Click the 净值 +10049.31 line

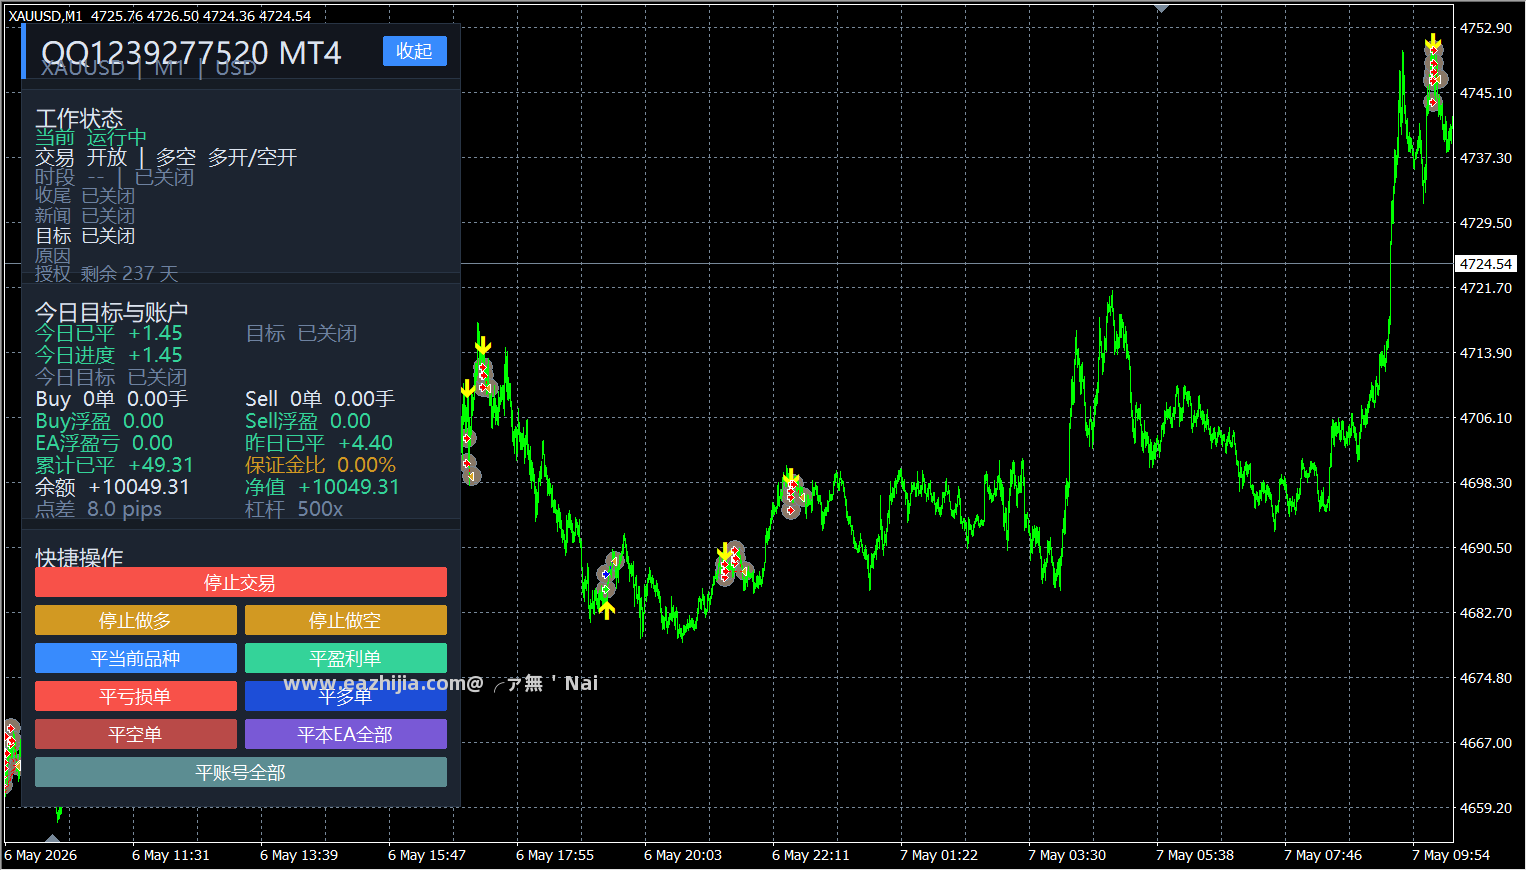tap(322, 487)
